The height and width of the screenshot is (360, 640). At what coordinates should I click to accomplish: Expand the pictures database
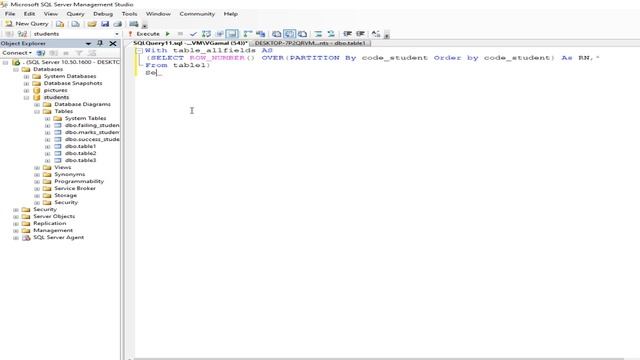pos(27,90)
